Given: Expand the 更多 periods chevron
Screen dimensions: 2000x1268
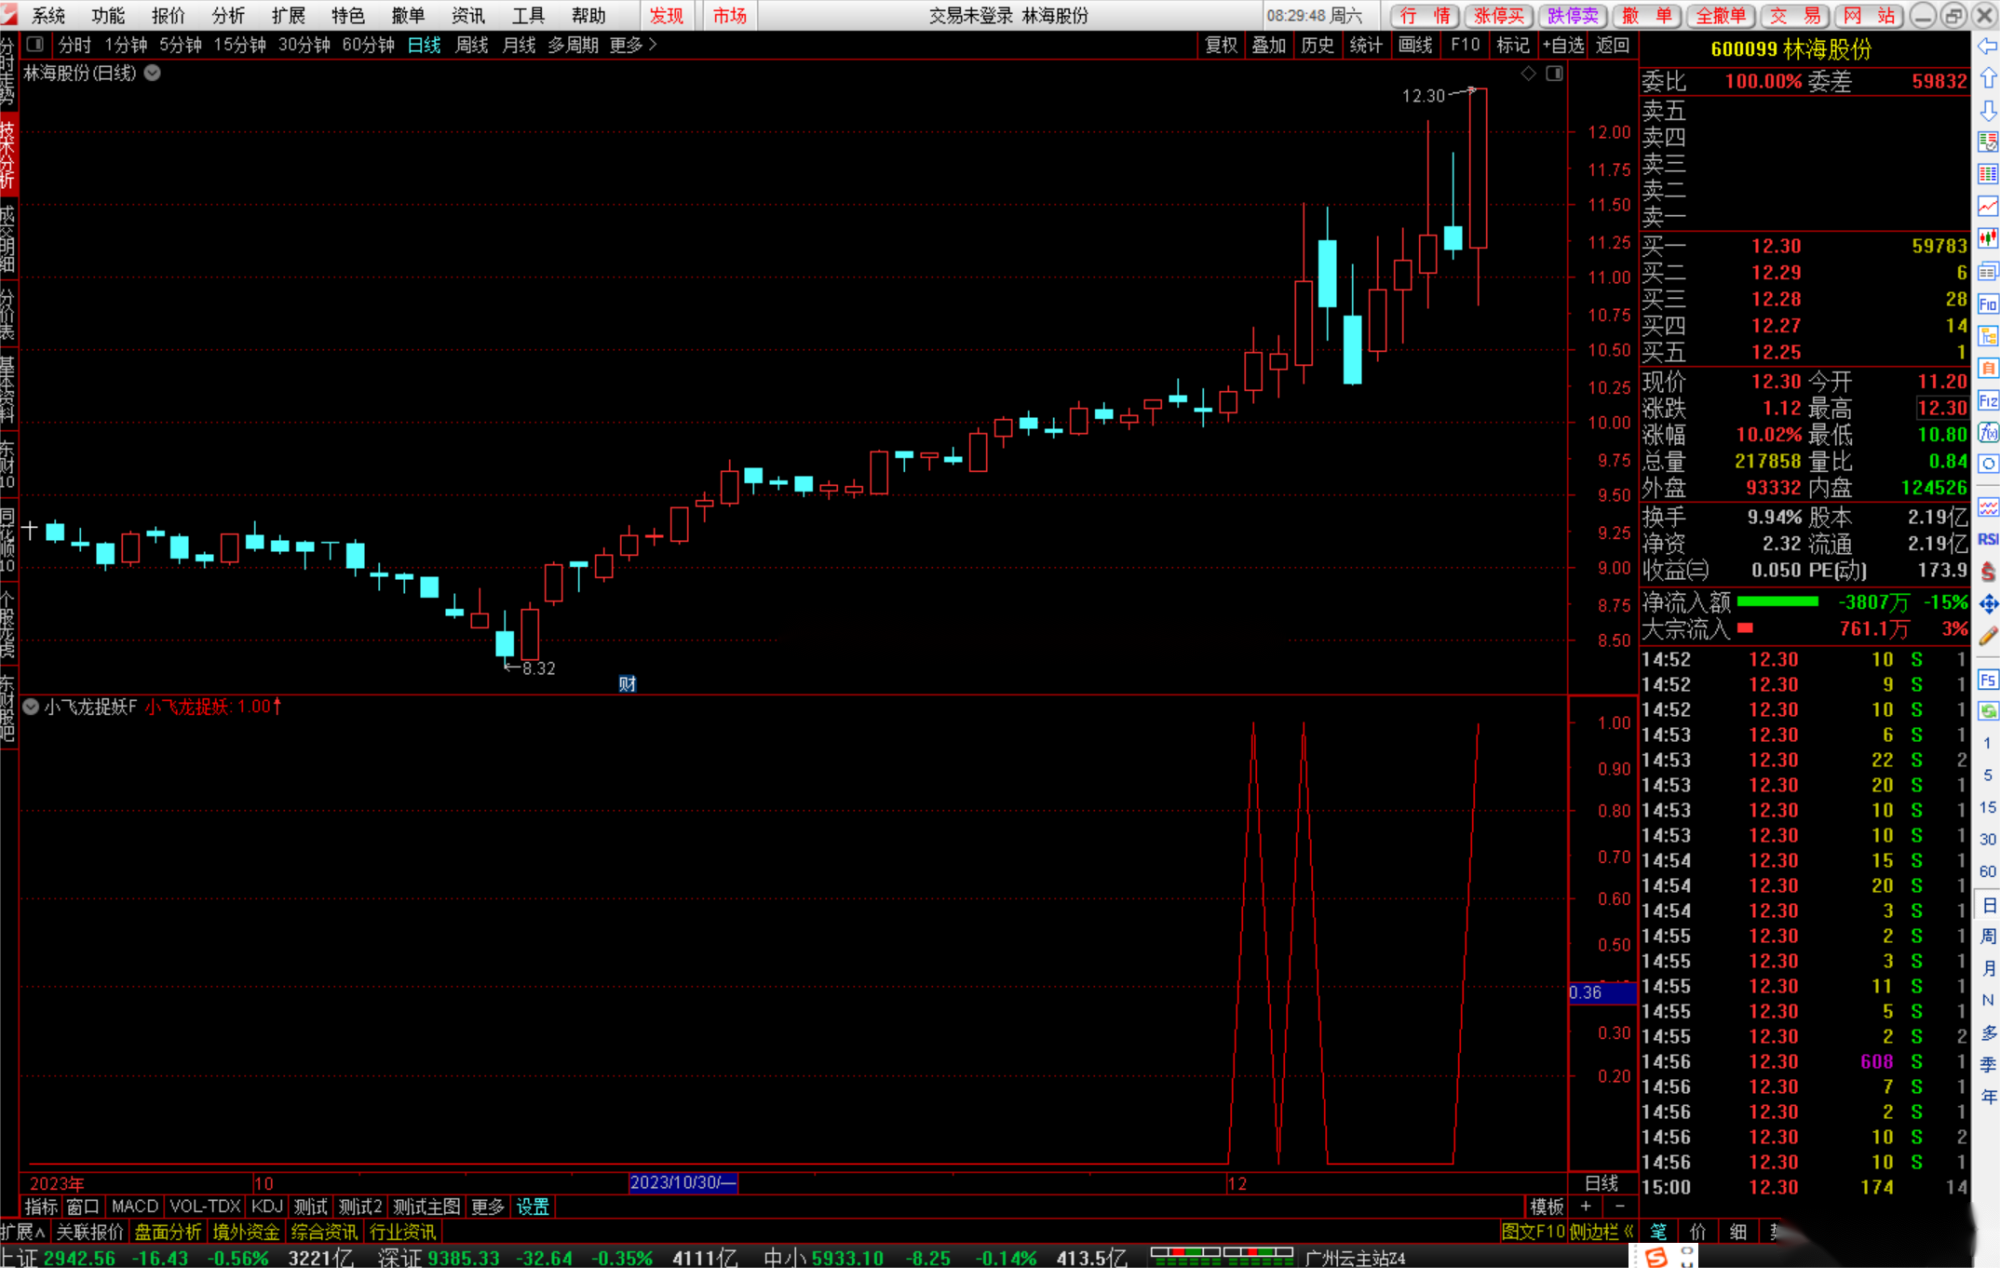Looking at the screenshot, I should click(x=653, y=44).
